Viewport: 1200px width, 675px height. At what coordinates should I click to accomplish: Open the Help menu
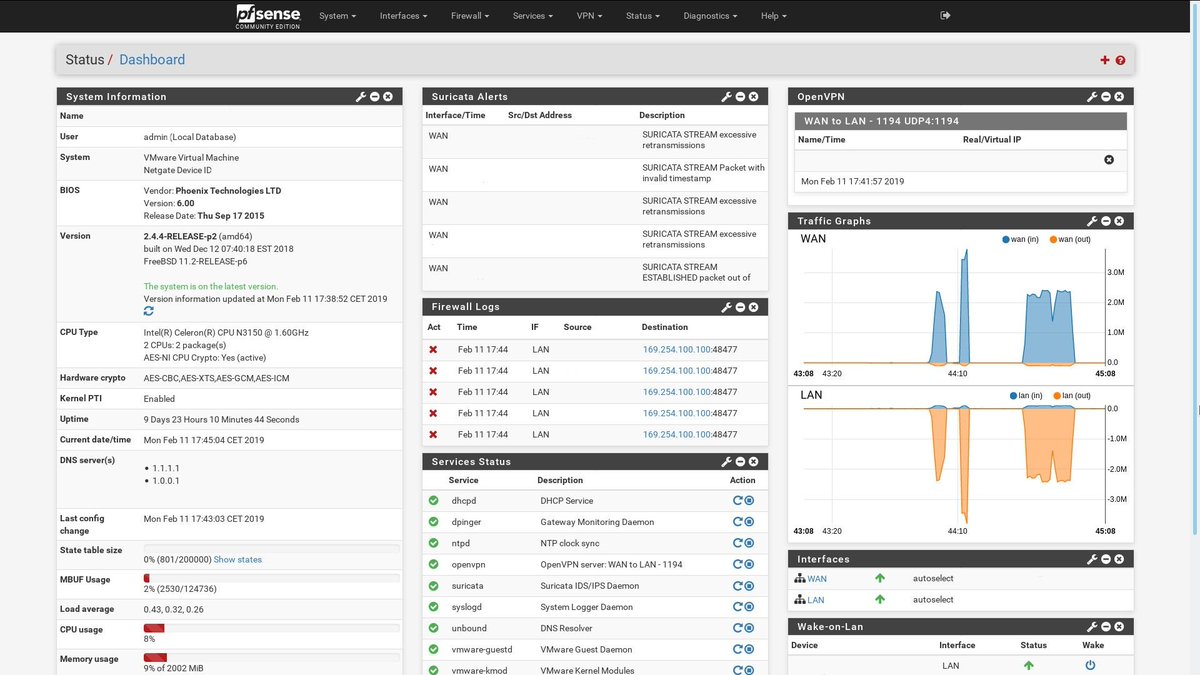[x=773, y=16]
